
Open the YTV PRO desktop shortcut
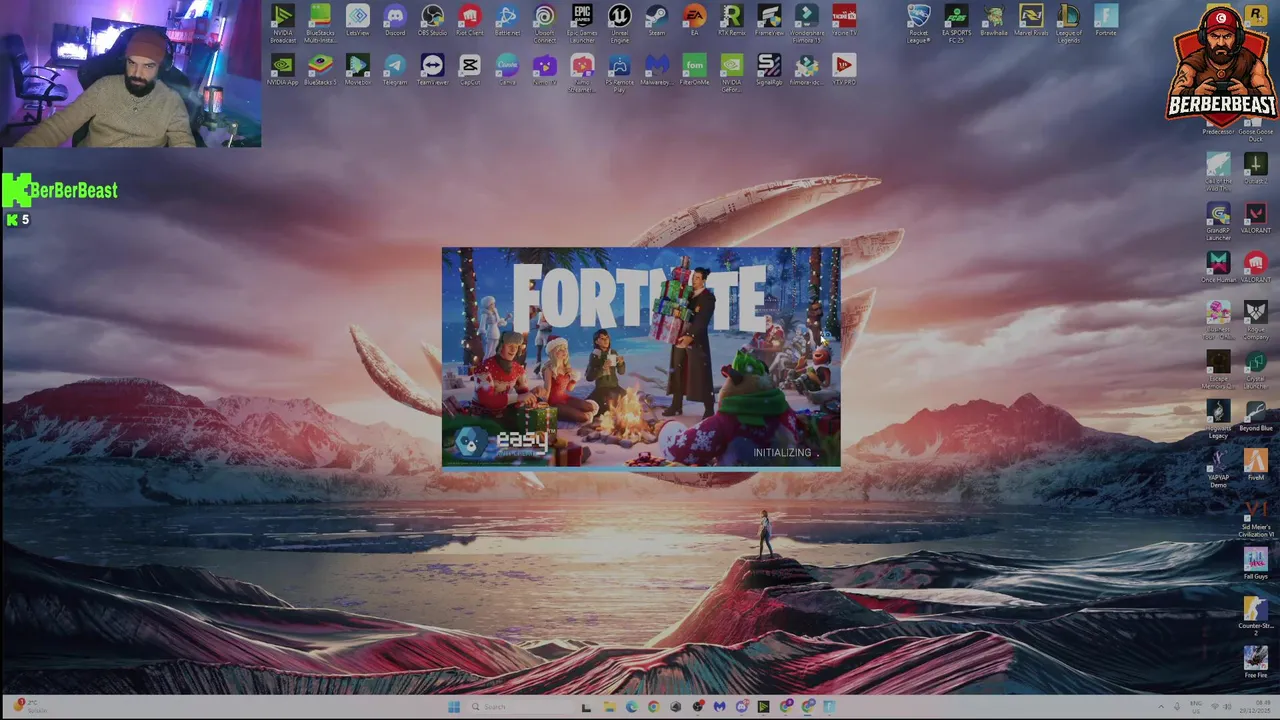pyautogui.click(x=844, y=70)
